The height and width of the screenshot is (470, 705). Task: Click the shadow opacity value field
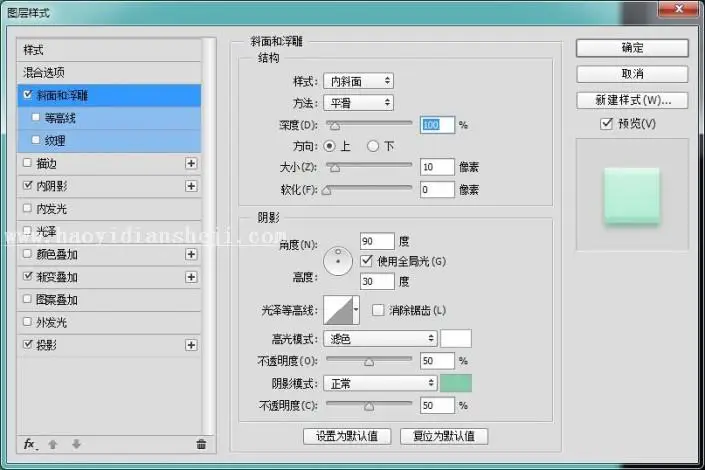[x=437, y=405]
